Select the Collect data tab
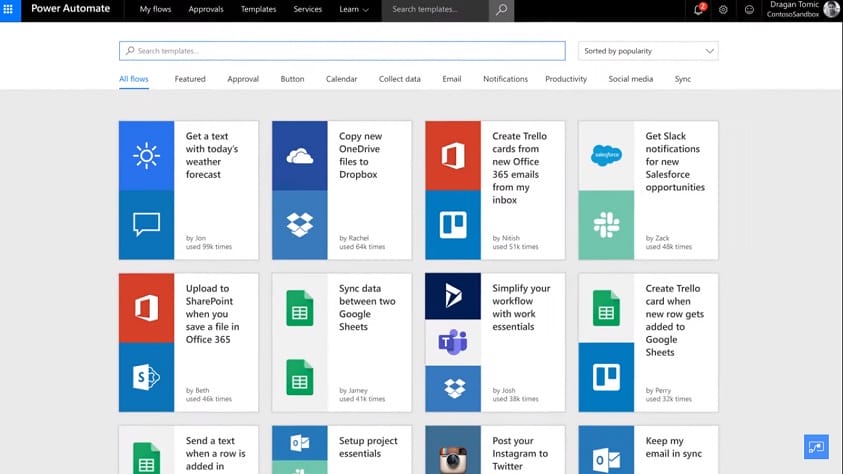 pyautogui.click(x=399, y=79)
